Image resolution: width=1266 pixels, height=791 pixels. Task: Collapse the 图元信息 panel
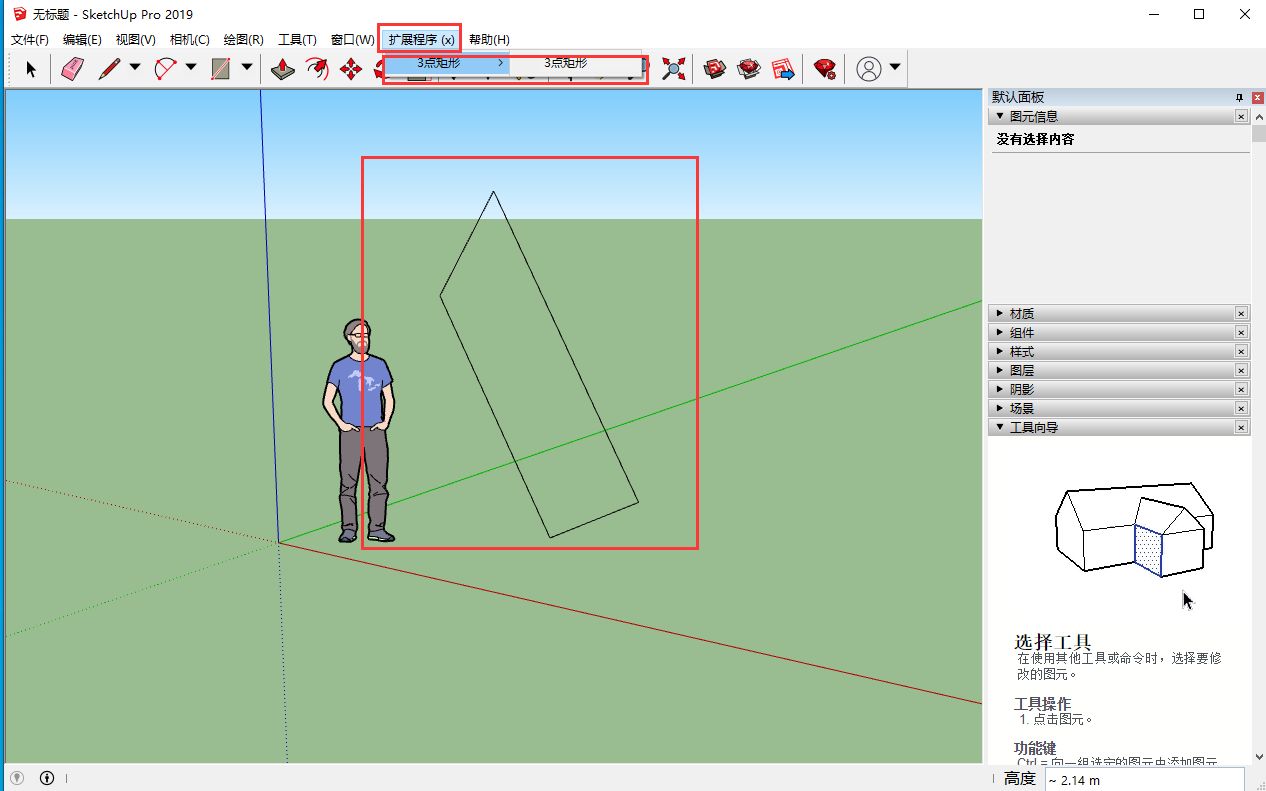1000,117
